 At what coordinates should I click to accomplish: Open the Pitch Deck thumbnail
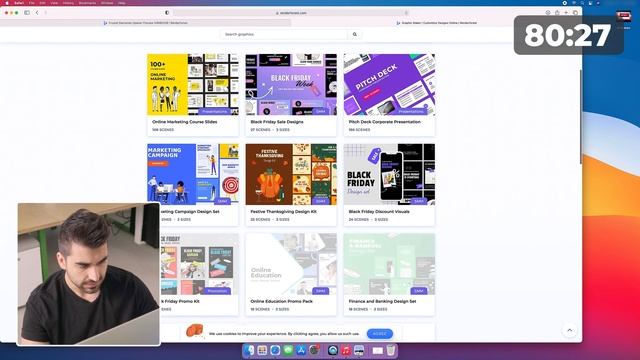click(389, 84)
